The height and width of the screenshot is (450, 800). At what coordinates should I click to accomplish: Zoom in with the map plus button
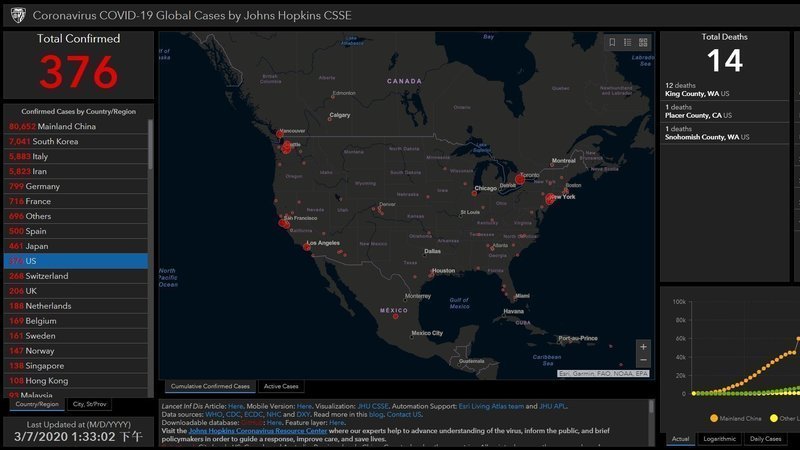tap(643, 347)
